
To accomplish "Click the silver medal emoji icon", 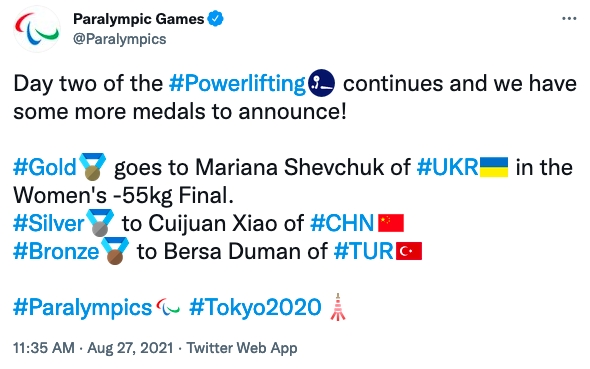I will 100,223.
